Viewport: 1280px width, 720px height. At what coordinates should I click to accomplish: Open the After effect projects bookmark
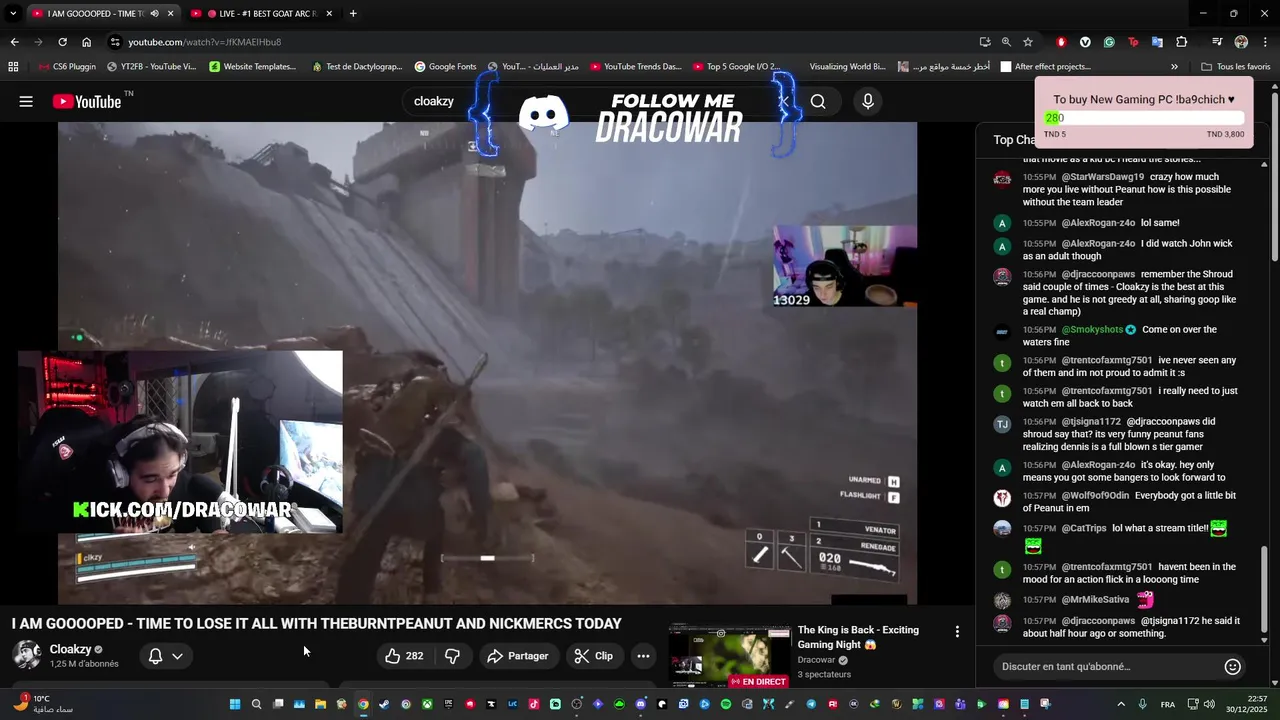coord(1045,67)
